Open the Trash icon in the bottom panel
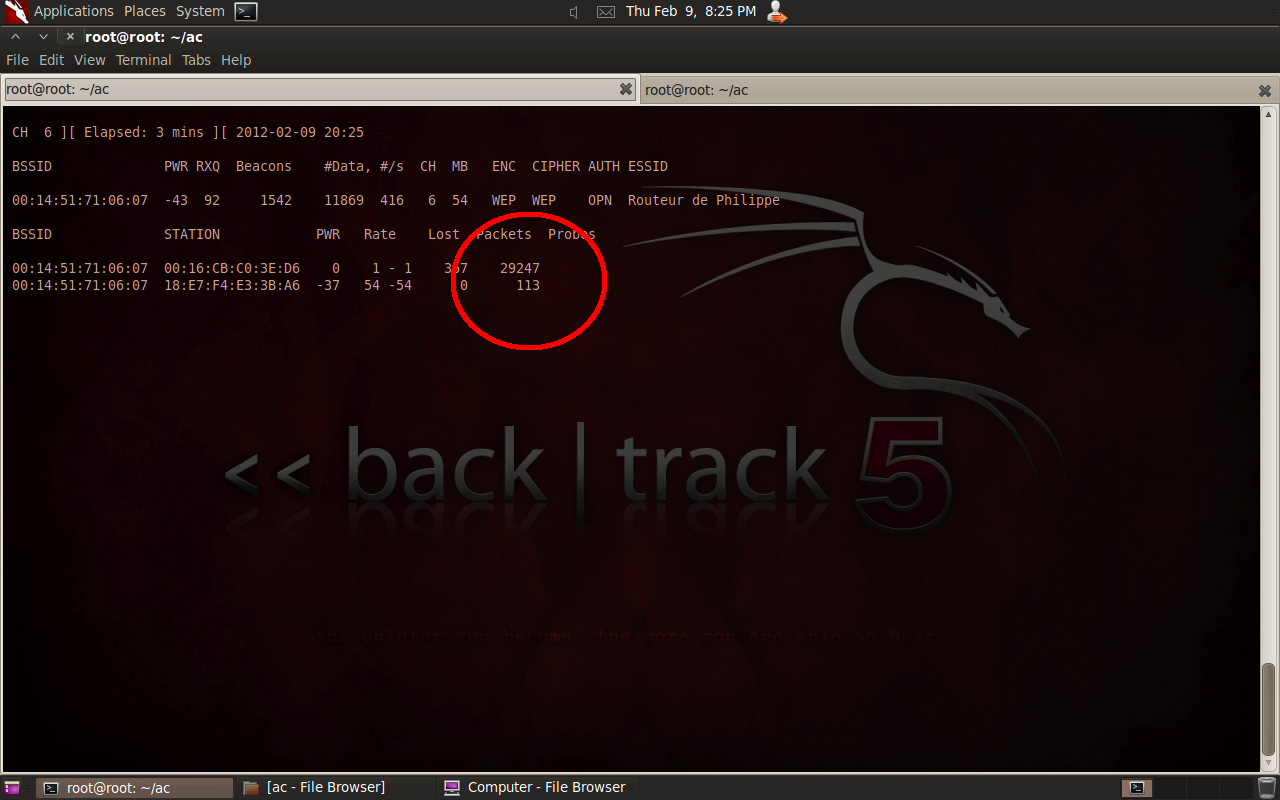 click(x=1267, y=787)
